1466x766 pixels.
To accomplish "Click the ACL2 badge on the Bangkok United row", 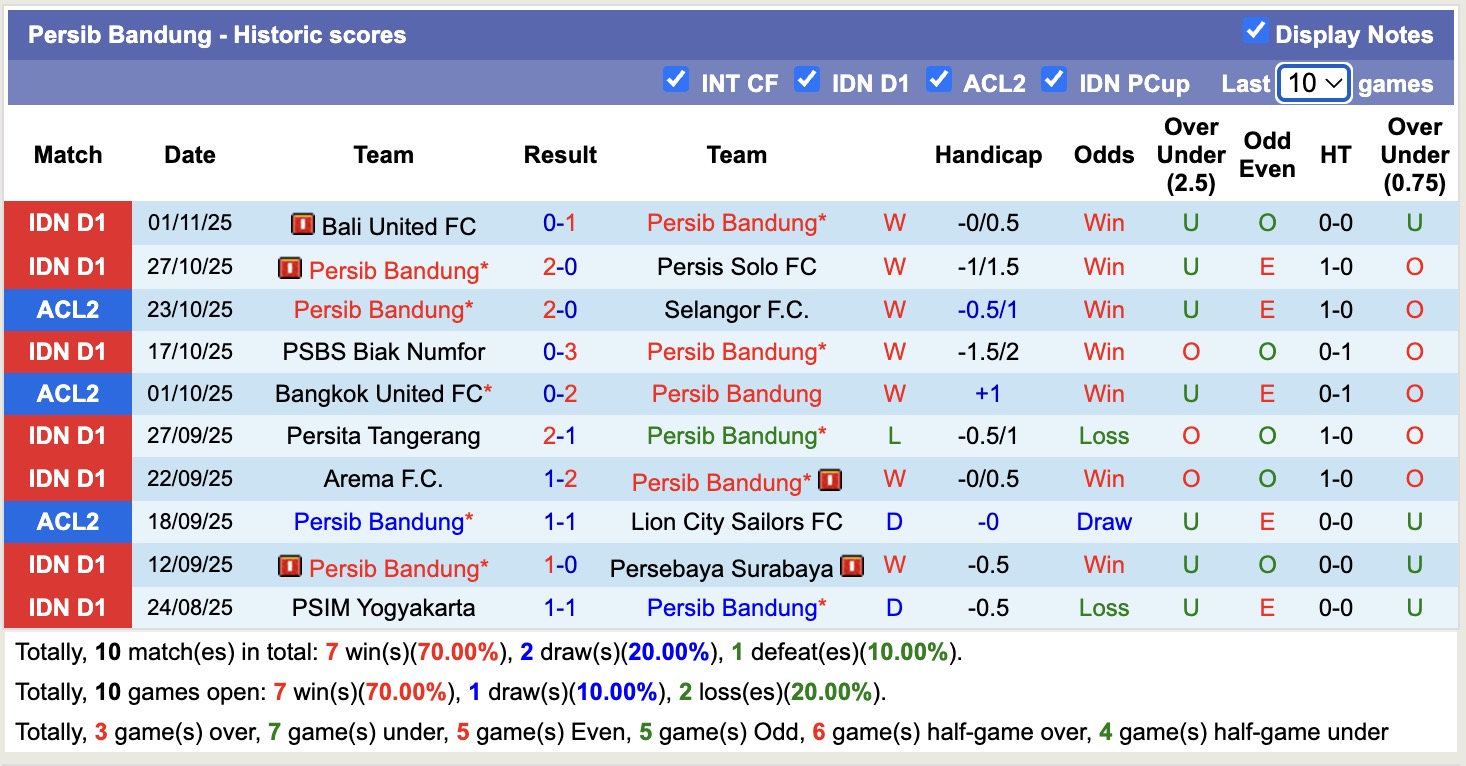I will (67, 393).
